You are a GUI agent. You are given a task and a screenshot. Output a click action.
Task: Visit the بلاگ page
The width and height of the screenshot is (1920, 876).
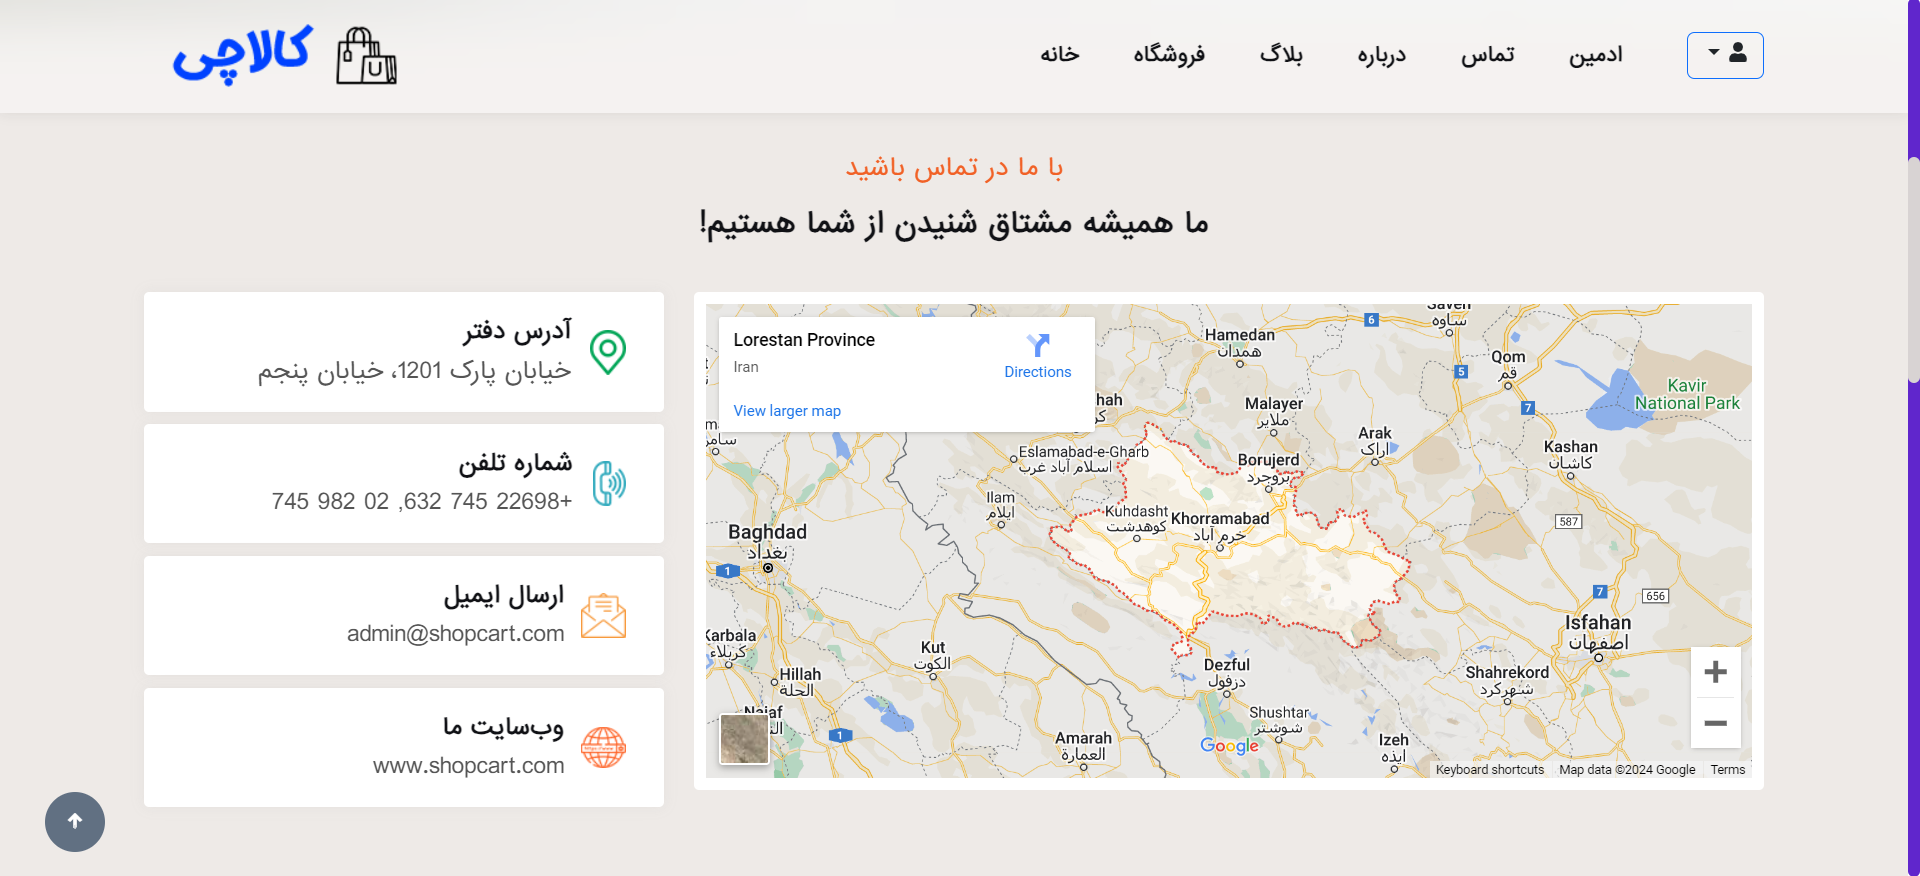click(1281, 55)
